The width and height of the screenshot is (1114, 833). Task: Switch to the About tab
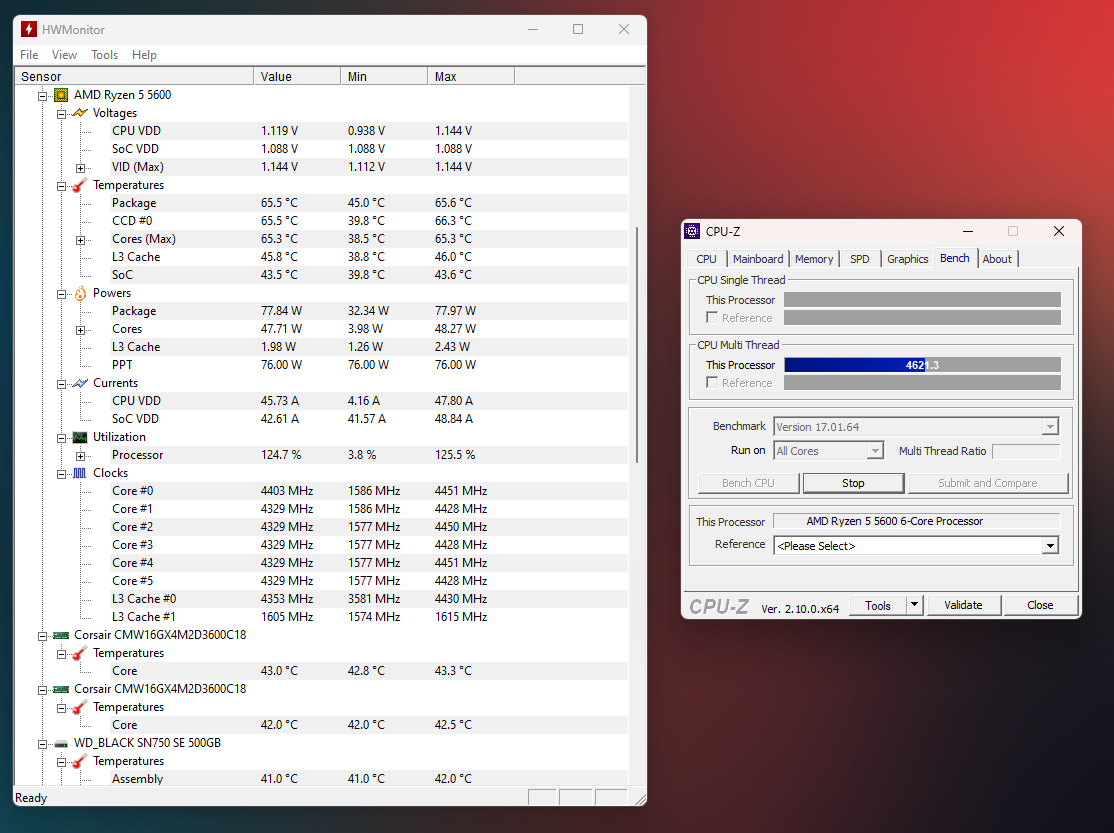(x=997, y=259)
